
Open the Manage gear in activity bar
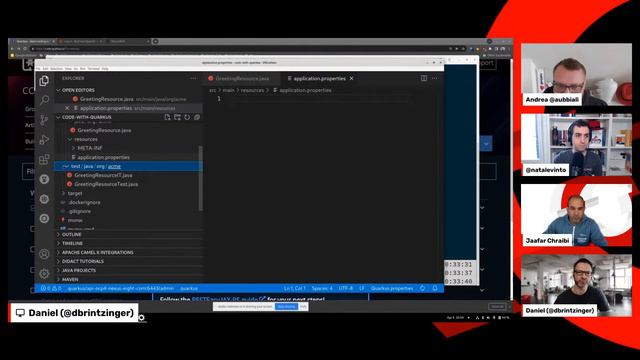click(x=44, y=273)
